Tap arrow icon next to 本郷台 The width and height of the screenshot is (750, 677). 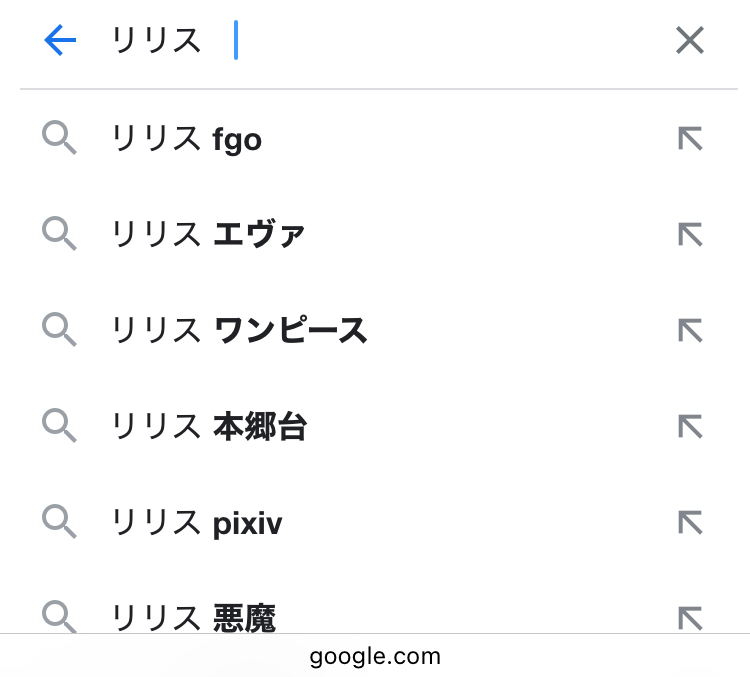[x=690, y=427]
